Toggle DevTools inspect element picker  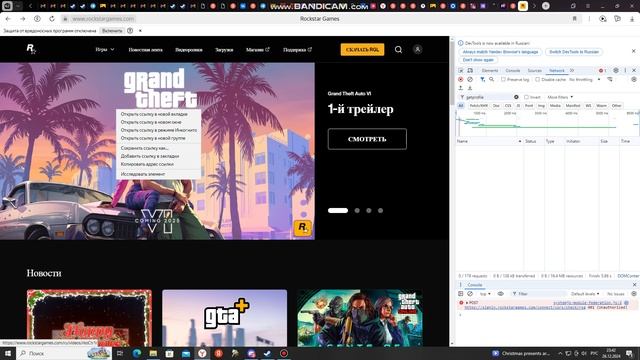pyautogui.click(x=461, y=71)
